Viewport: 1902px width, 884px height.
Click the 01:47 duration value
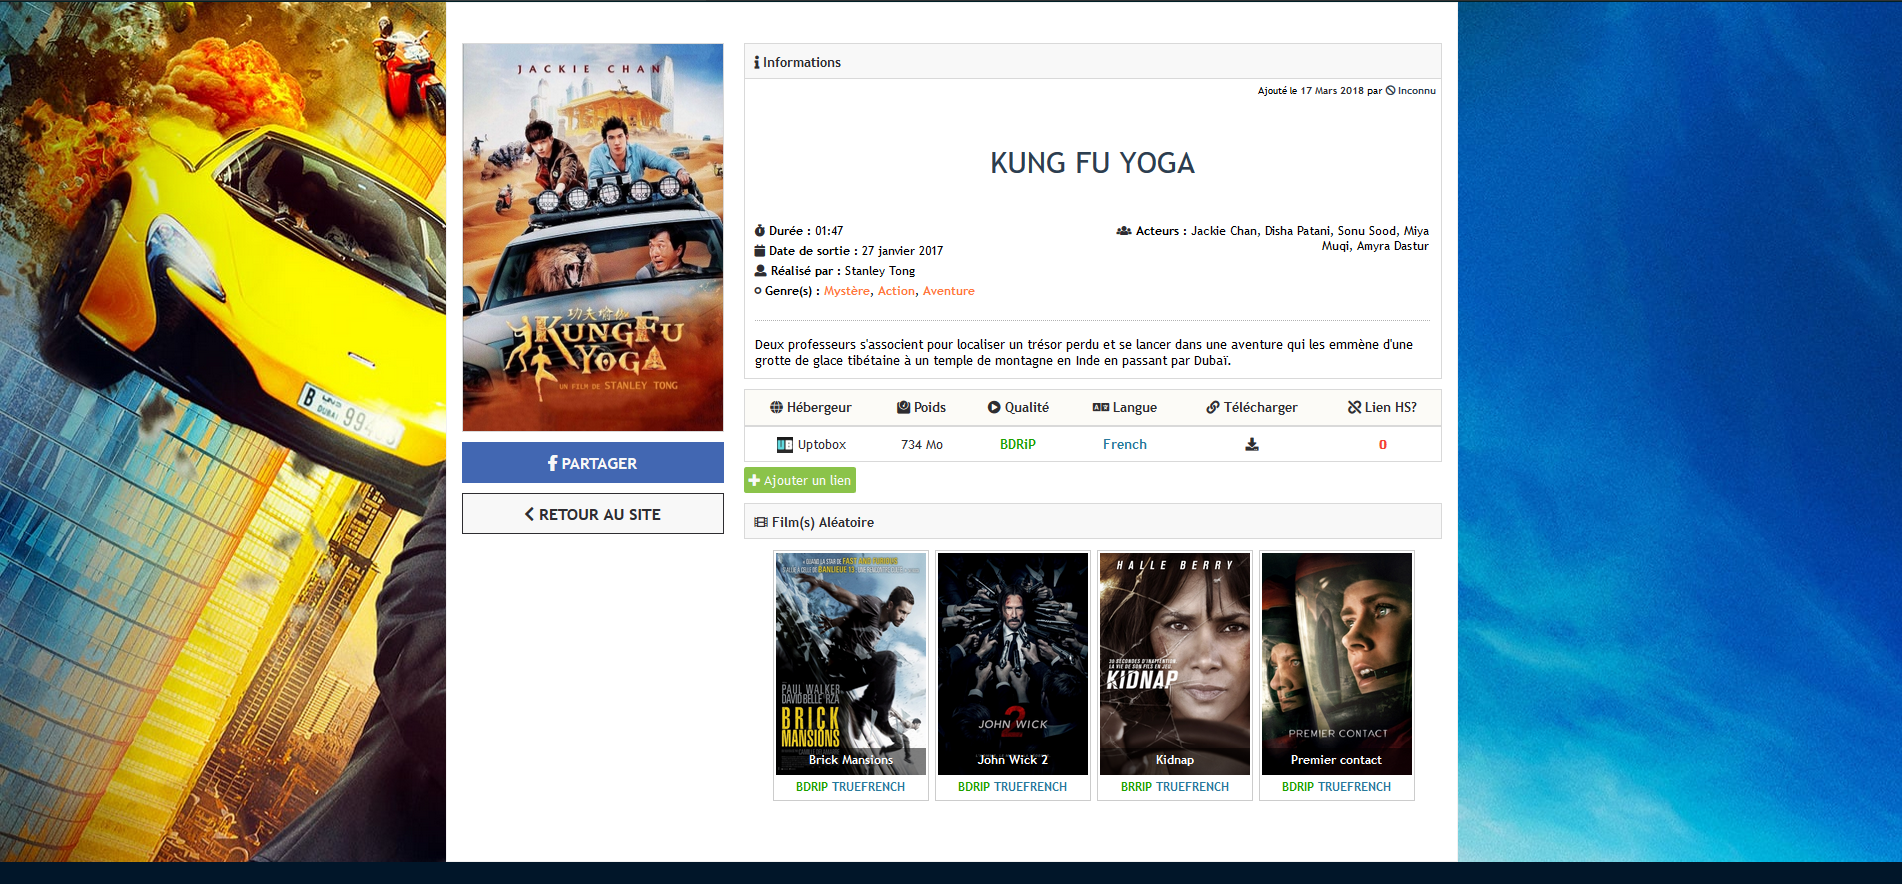(x=829, y=231)
